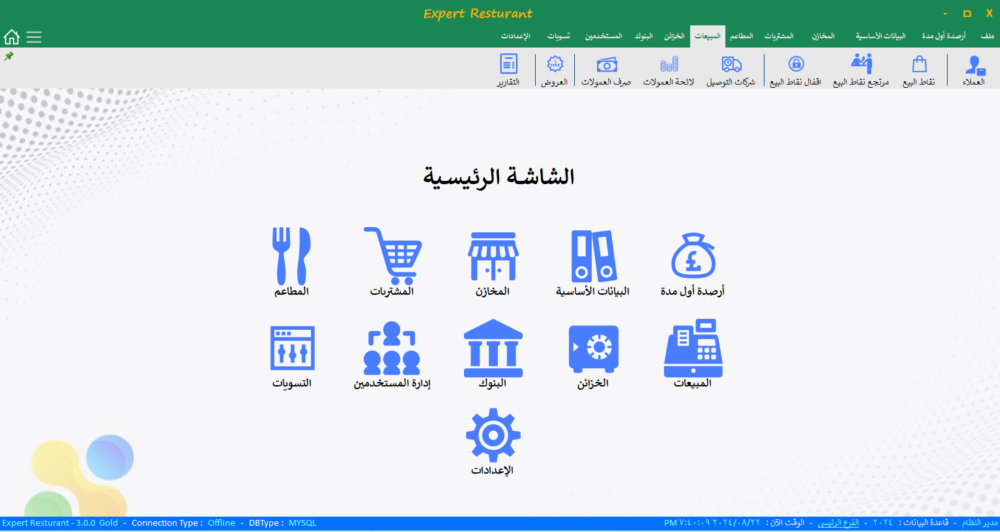1000x532 pixels.
Task: Open the الإعدادات (Settings) gear tile
Action: (492, 442)
